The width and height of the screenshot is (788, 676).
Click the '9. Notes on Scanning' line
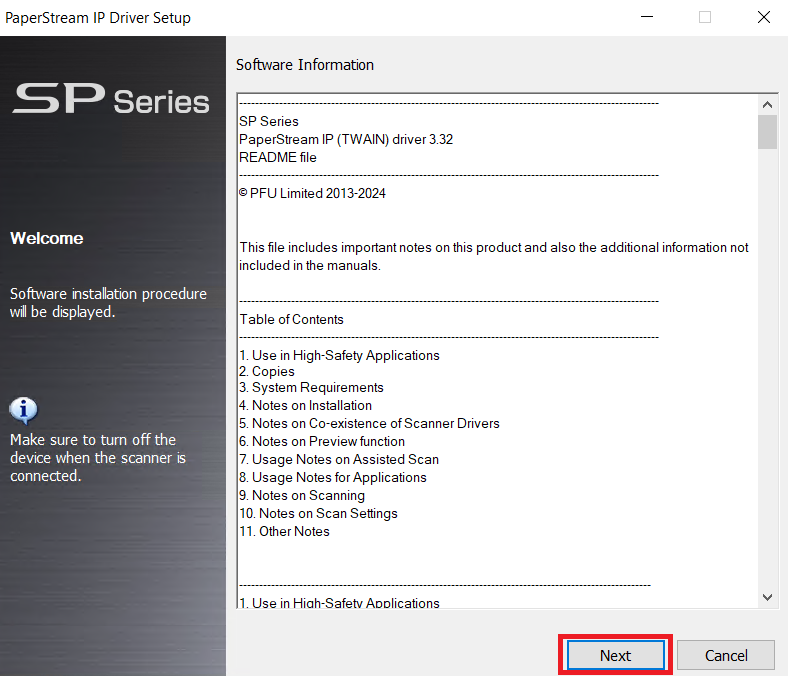(x=302, y=496)
